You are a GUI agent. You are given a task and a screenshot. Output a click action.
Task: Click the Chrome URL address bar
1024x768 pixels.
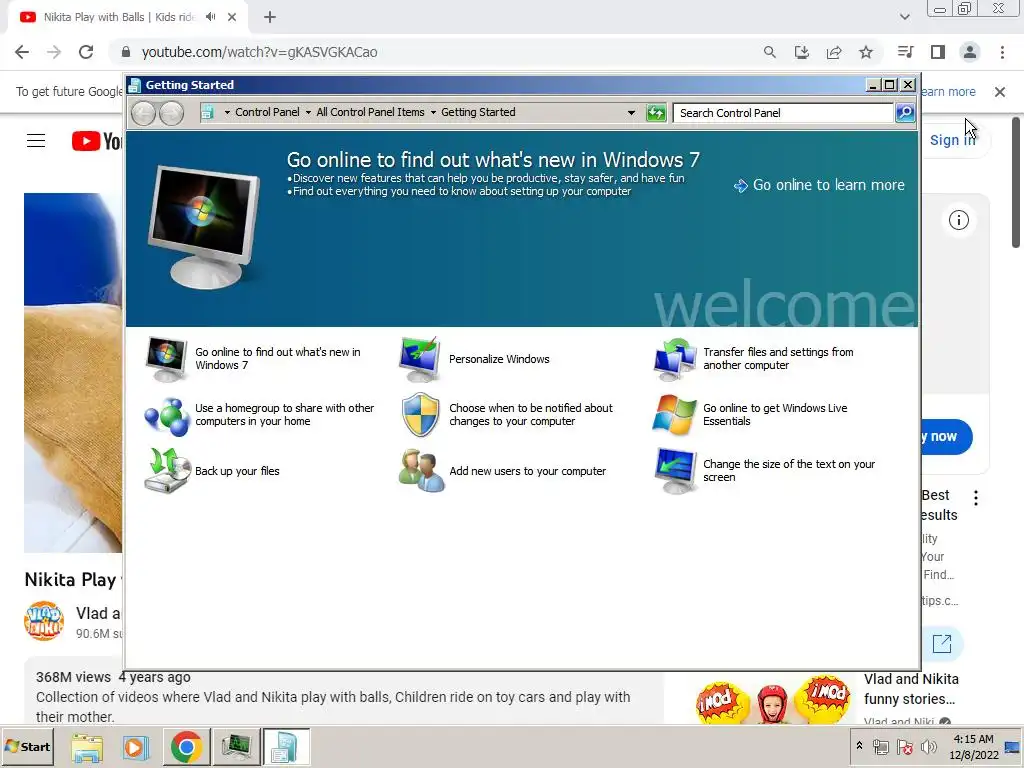click(x=431, y=52)
